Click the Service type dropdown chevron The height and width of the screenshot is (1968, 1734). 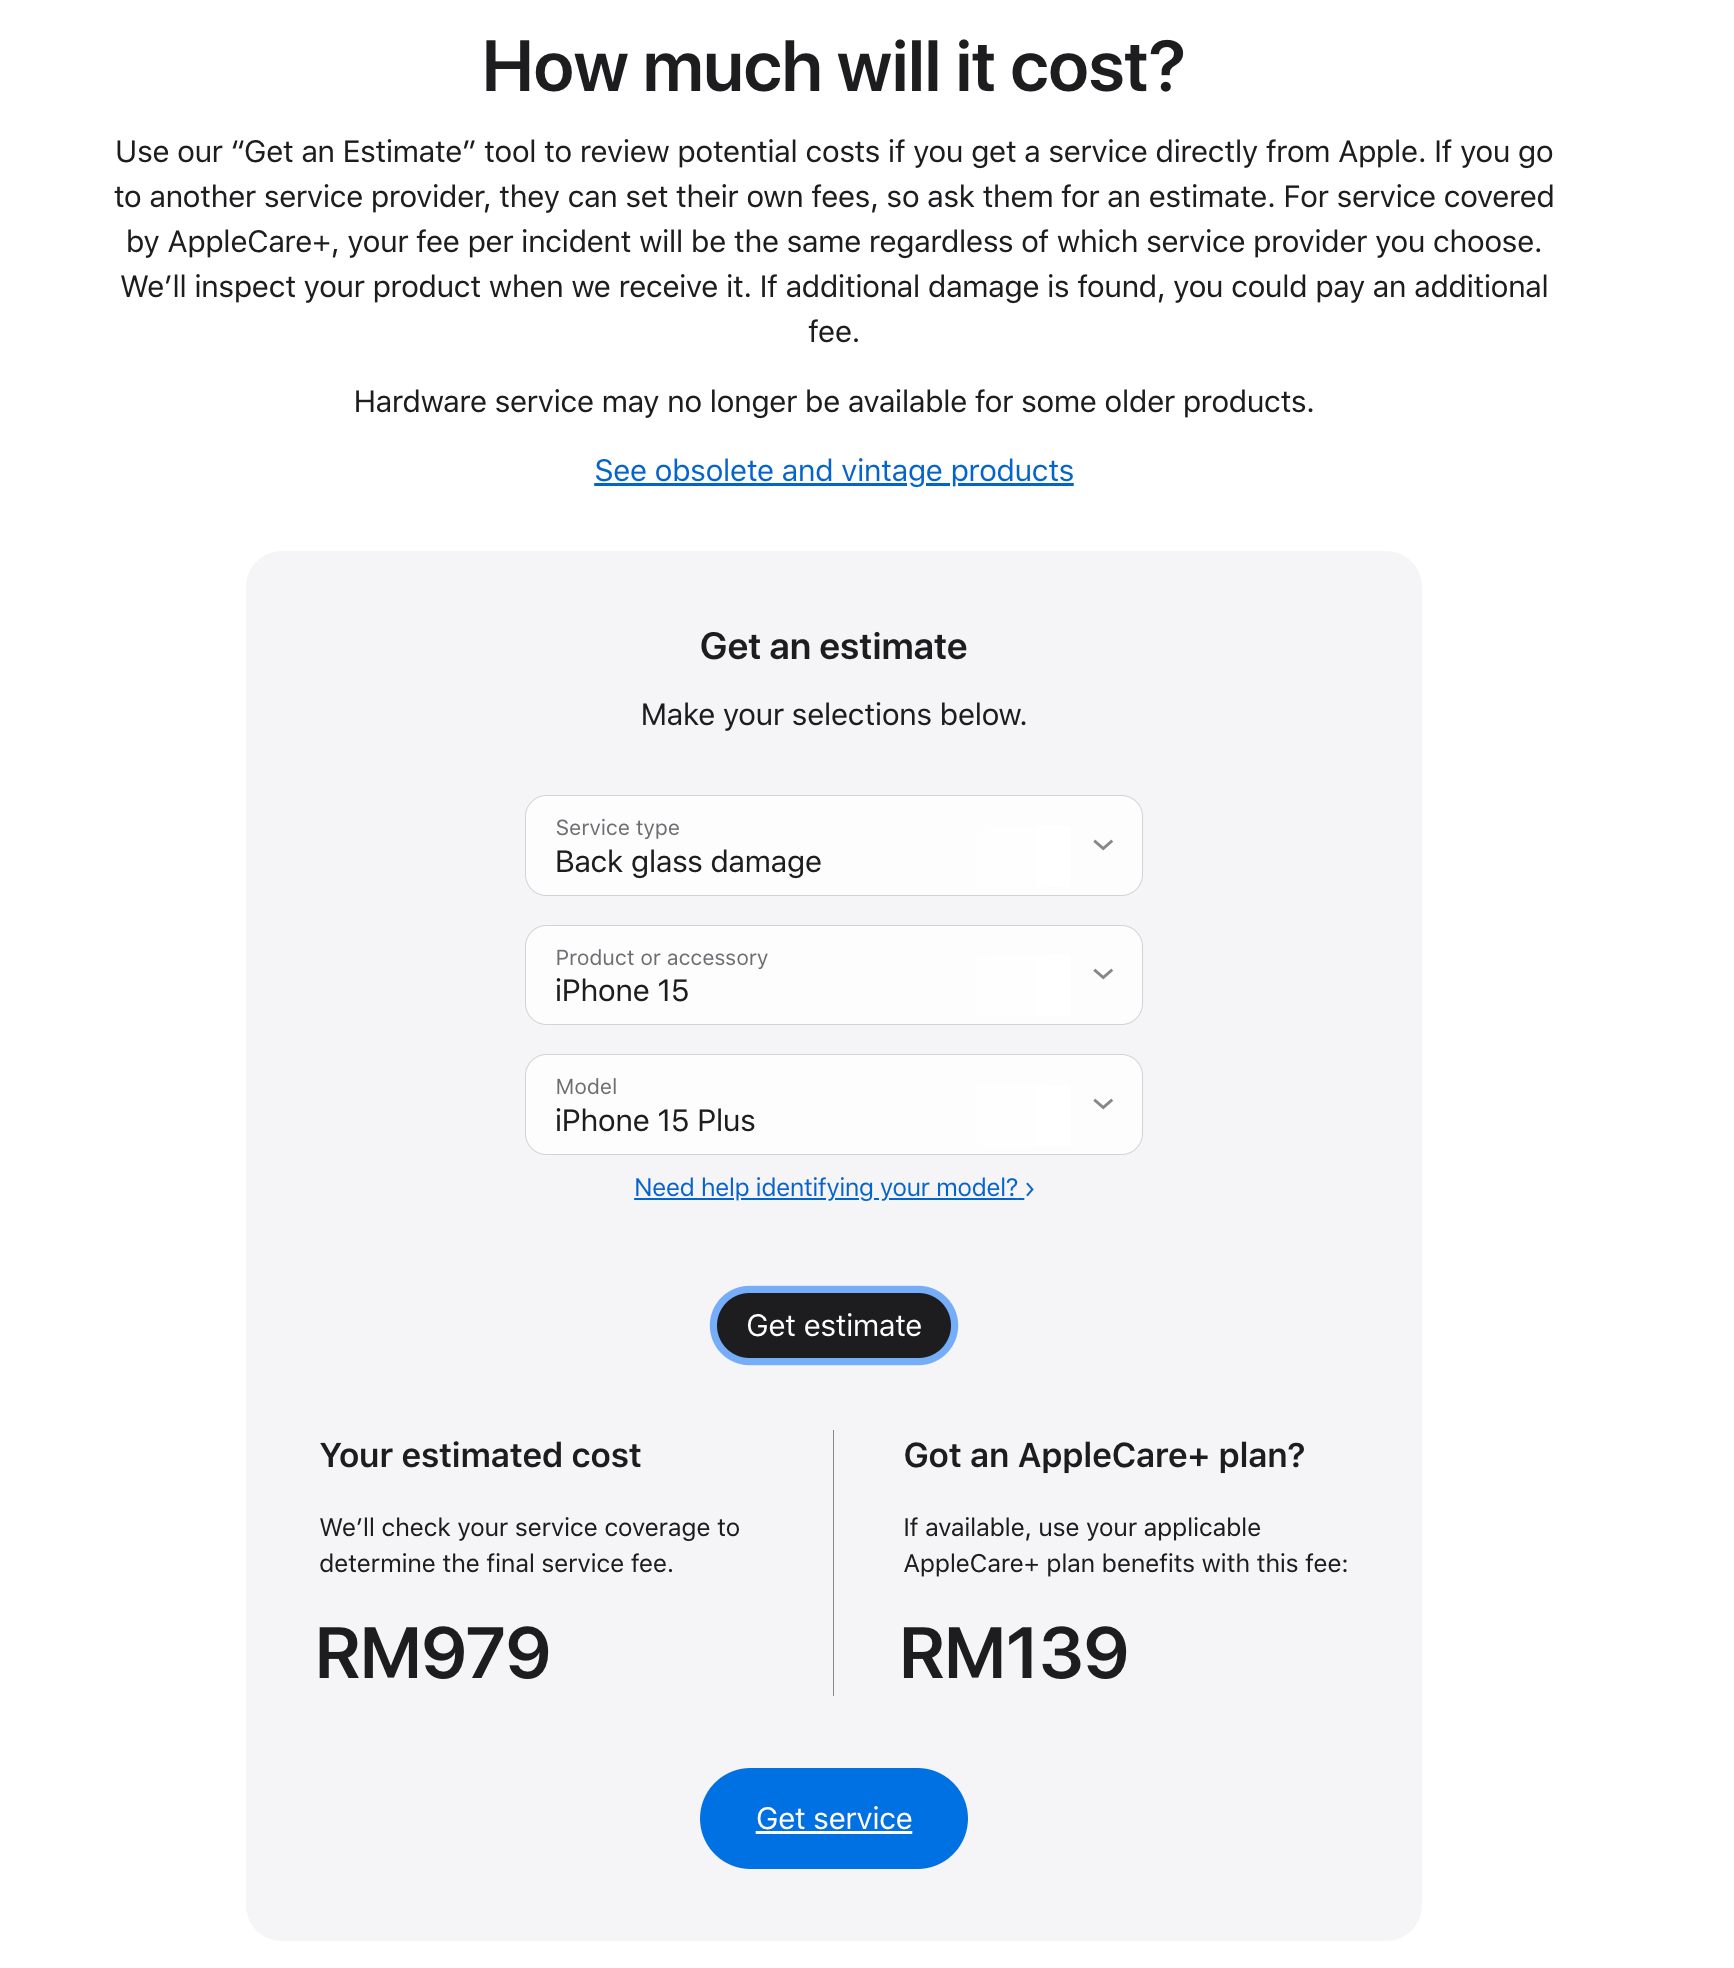(x=1102, y=845)
